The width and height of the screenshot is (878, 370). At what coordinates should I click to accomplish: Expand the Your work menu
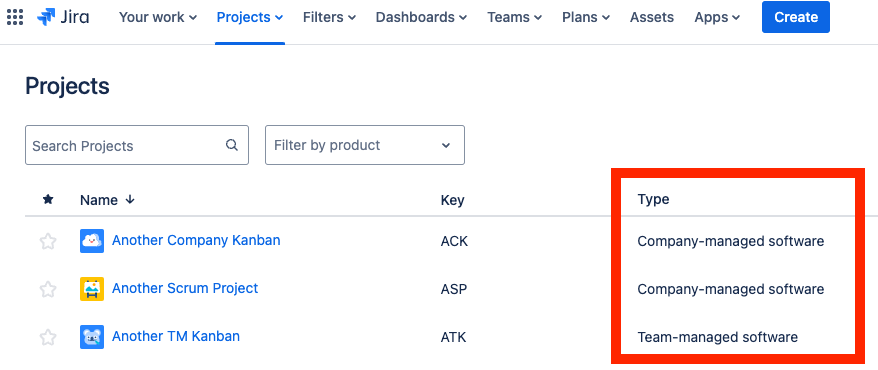pyautogui.click(x=158, y=17)
